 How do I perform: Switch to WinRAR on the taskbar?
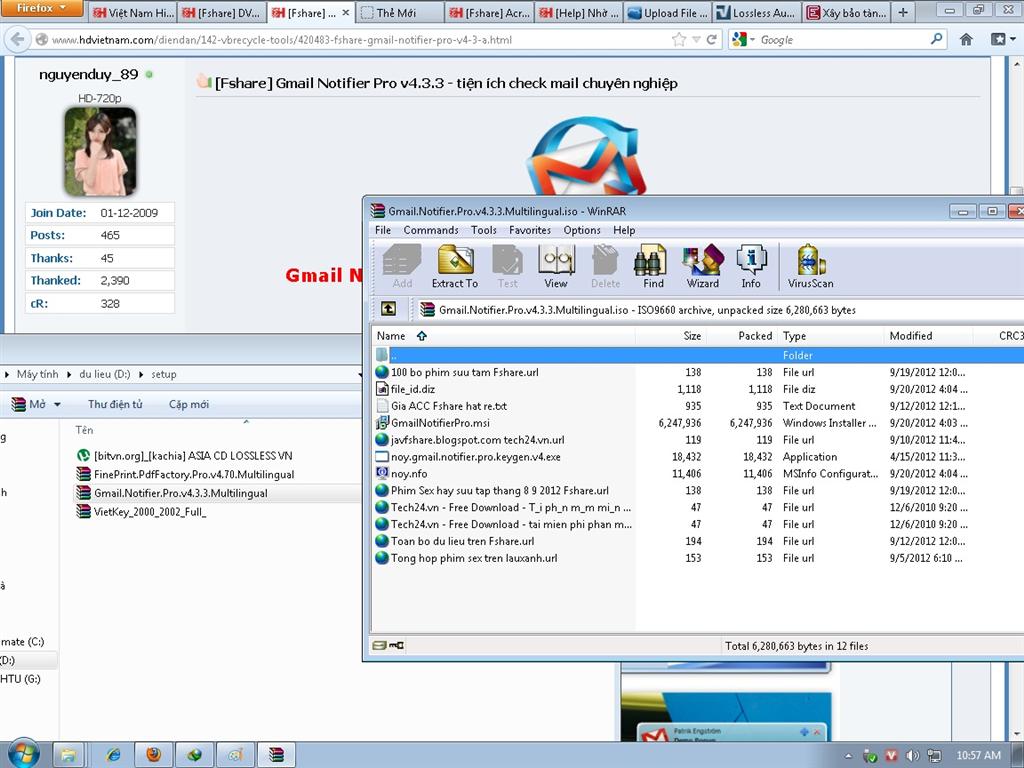(x=277, y=756)
